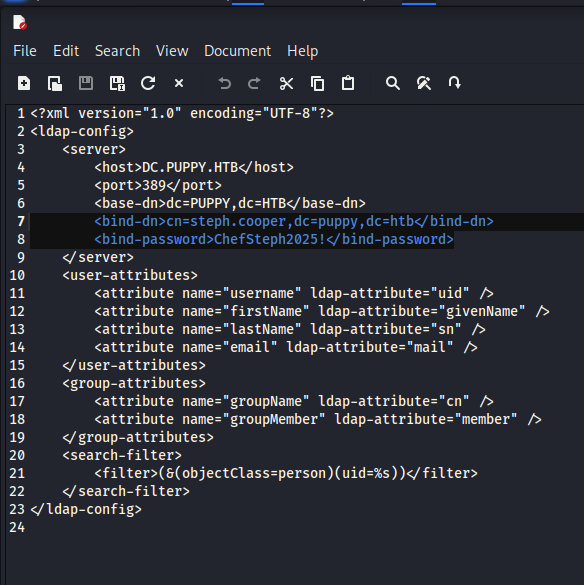Reload the current document

click(x=148, y=83)
